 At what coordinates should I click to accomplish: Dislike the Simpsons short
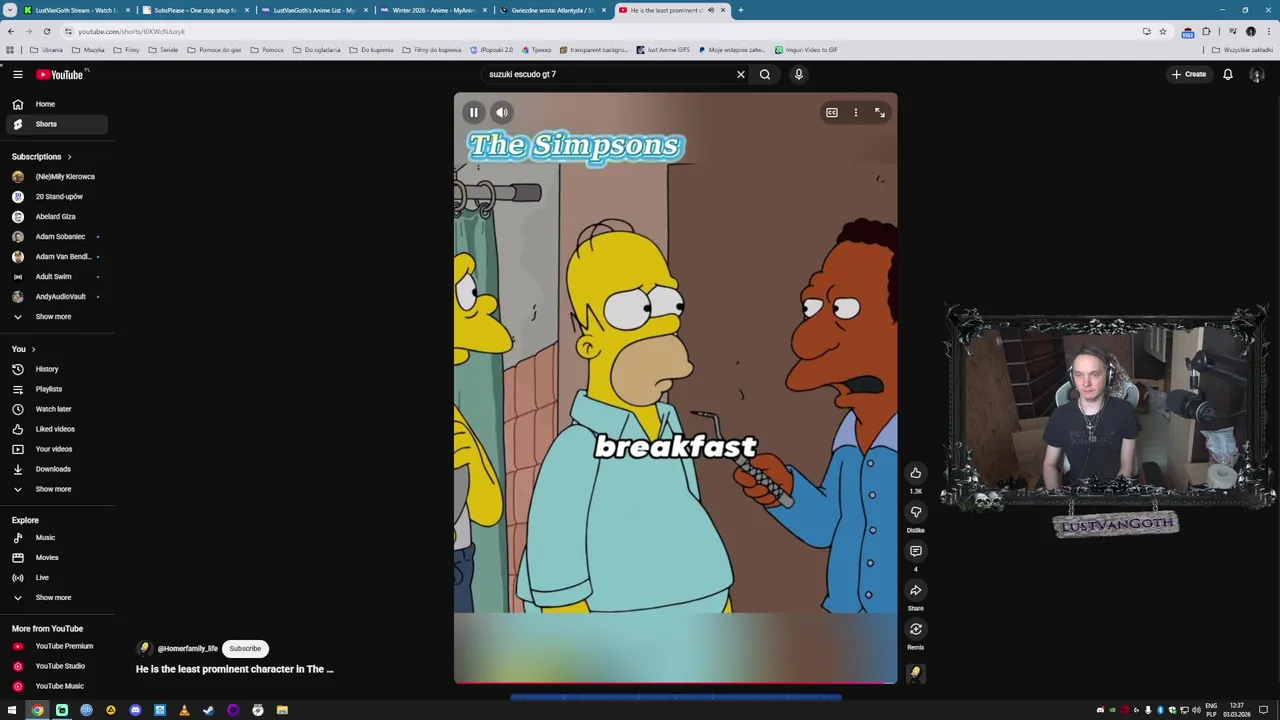pos(915,512)
